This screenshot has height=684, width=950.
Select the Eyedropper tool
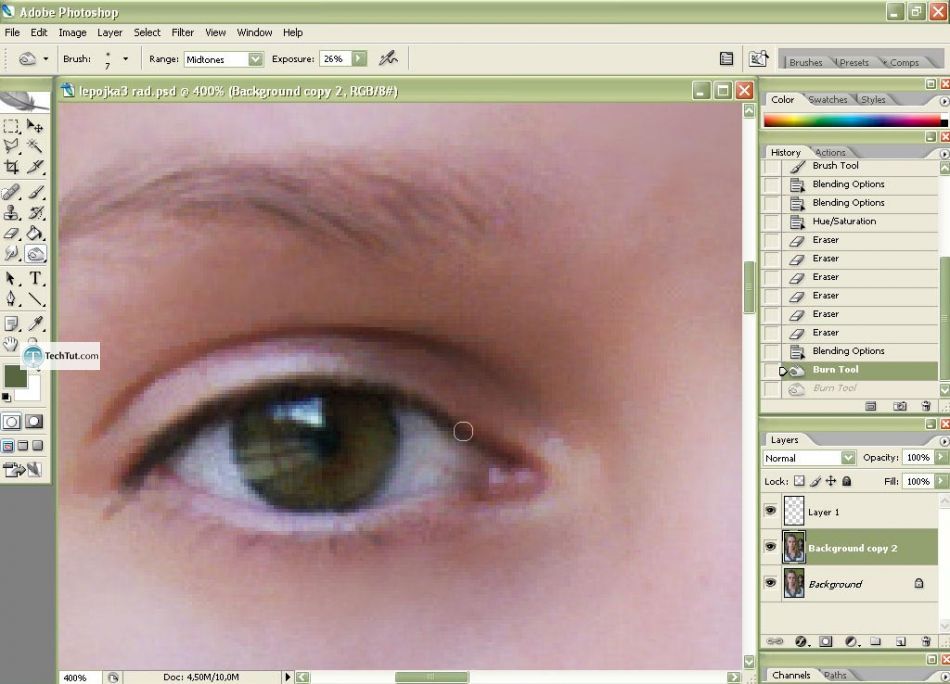coord(35,324)
